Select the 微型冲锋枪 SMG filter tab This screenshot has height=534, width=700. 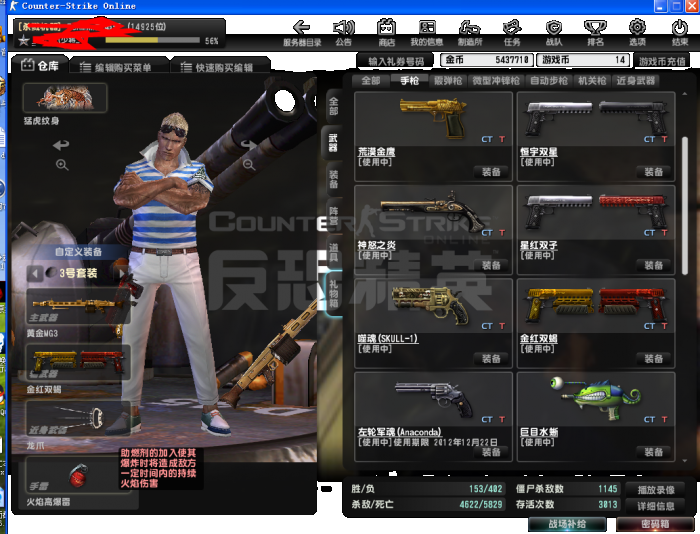[x=496, y=81]
